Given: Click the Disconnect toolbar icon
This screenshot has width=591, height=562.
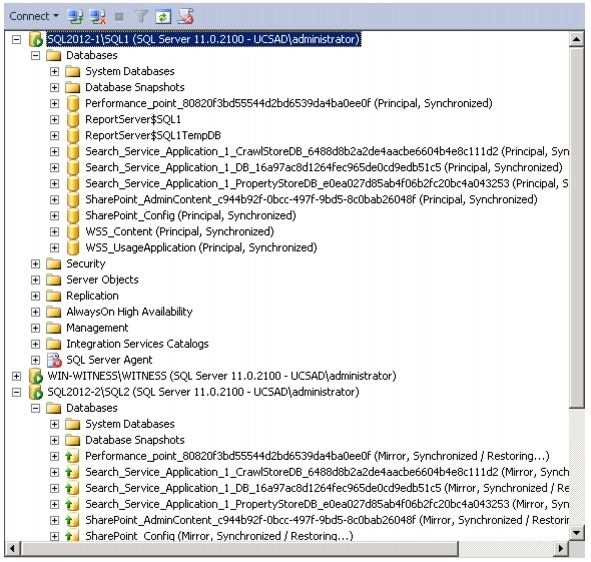Looking at the screenshot, I should coord(98,16).
